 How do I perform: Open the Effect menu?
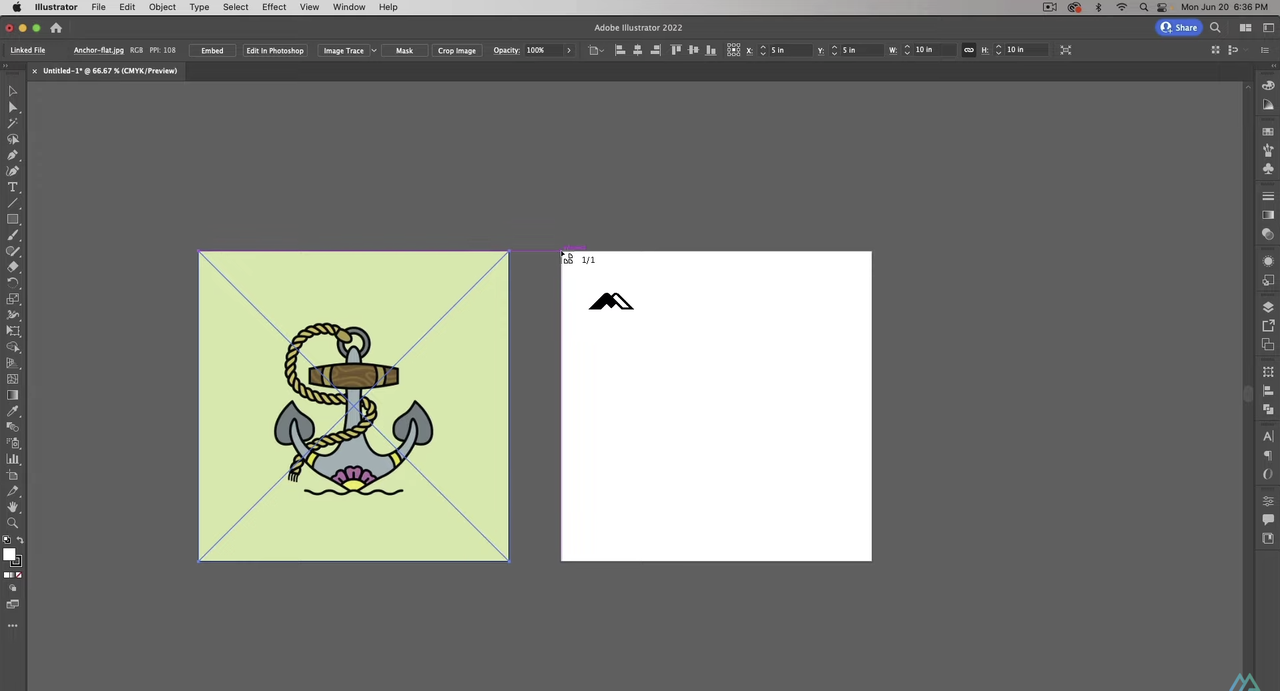point(274,7)
